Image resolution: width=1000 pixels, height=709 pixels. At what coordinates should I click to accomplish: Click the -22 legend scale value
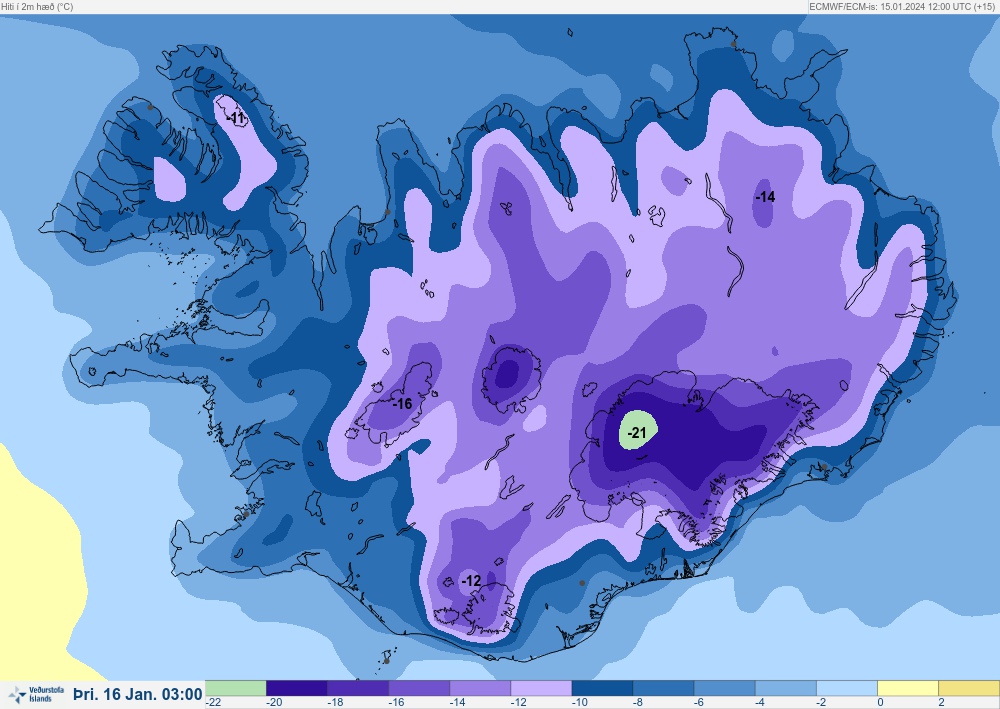[x=214, y=703]
